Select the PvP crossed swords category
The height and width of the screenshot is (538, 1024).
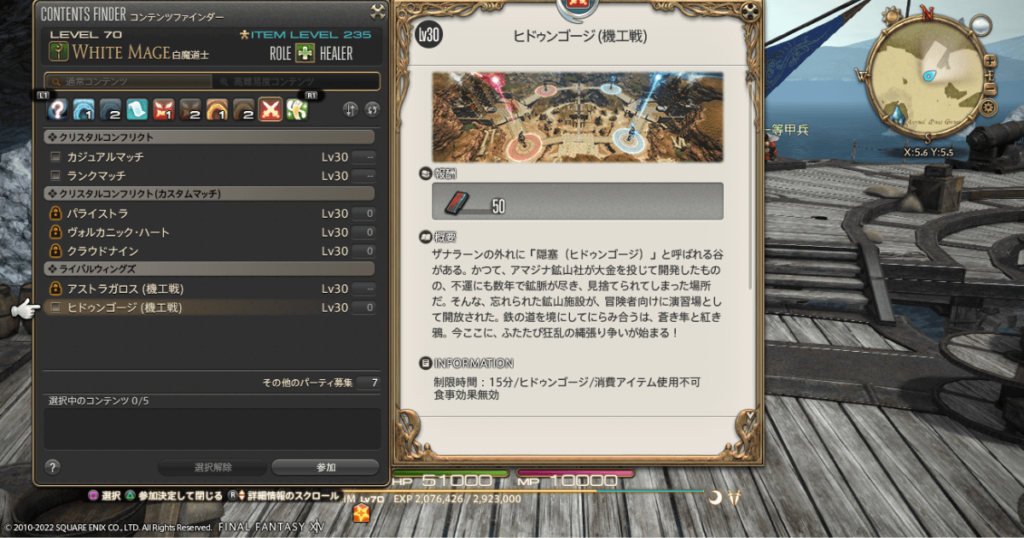point(270,110)
